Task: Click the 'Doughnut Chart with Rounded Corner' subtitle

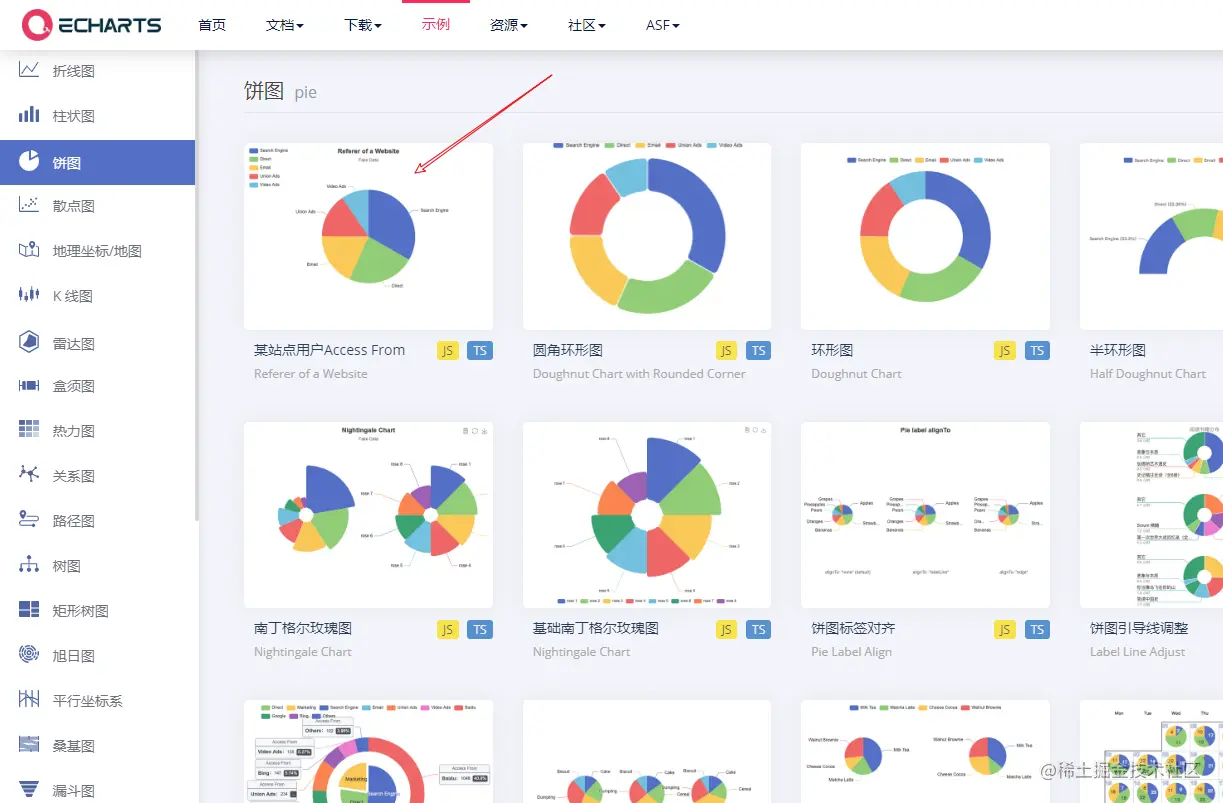Action: click(x=639, y=374)
